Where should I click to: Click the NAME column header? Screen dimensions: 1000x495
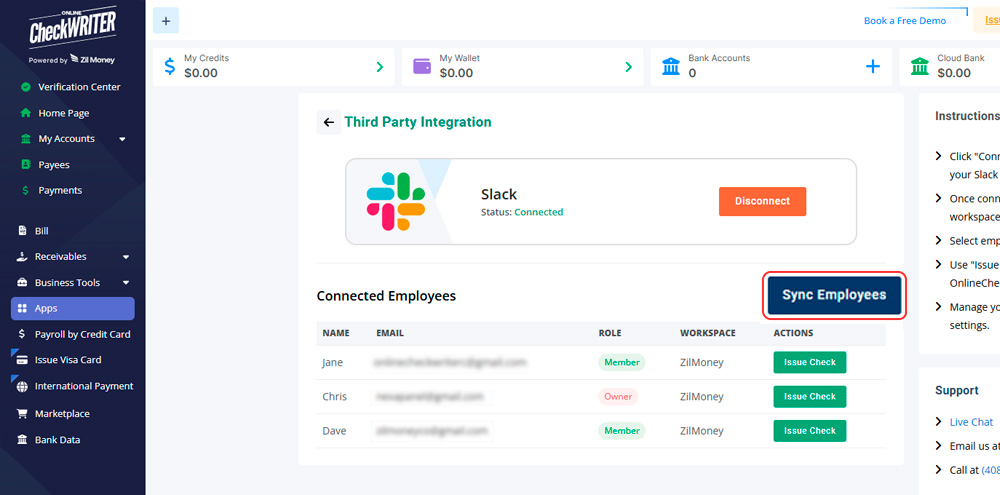tap(335, 333)
